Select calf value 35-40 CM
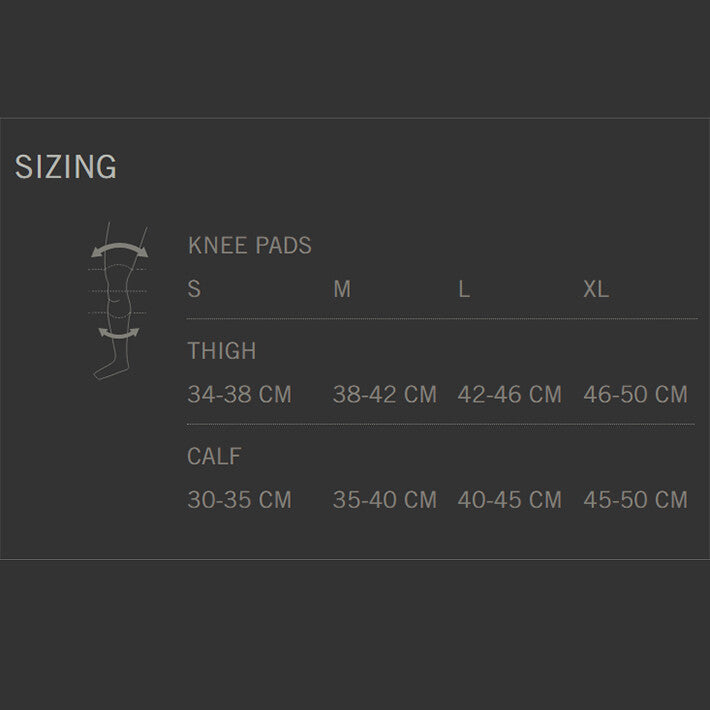Image resolution: width=710 pixels, height=710 pixels. click(x=385, y=499)
